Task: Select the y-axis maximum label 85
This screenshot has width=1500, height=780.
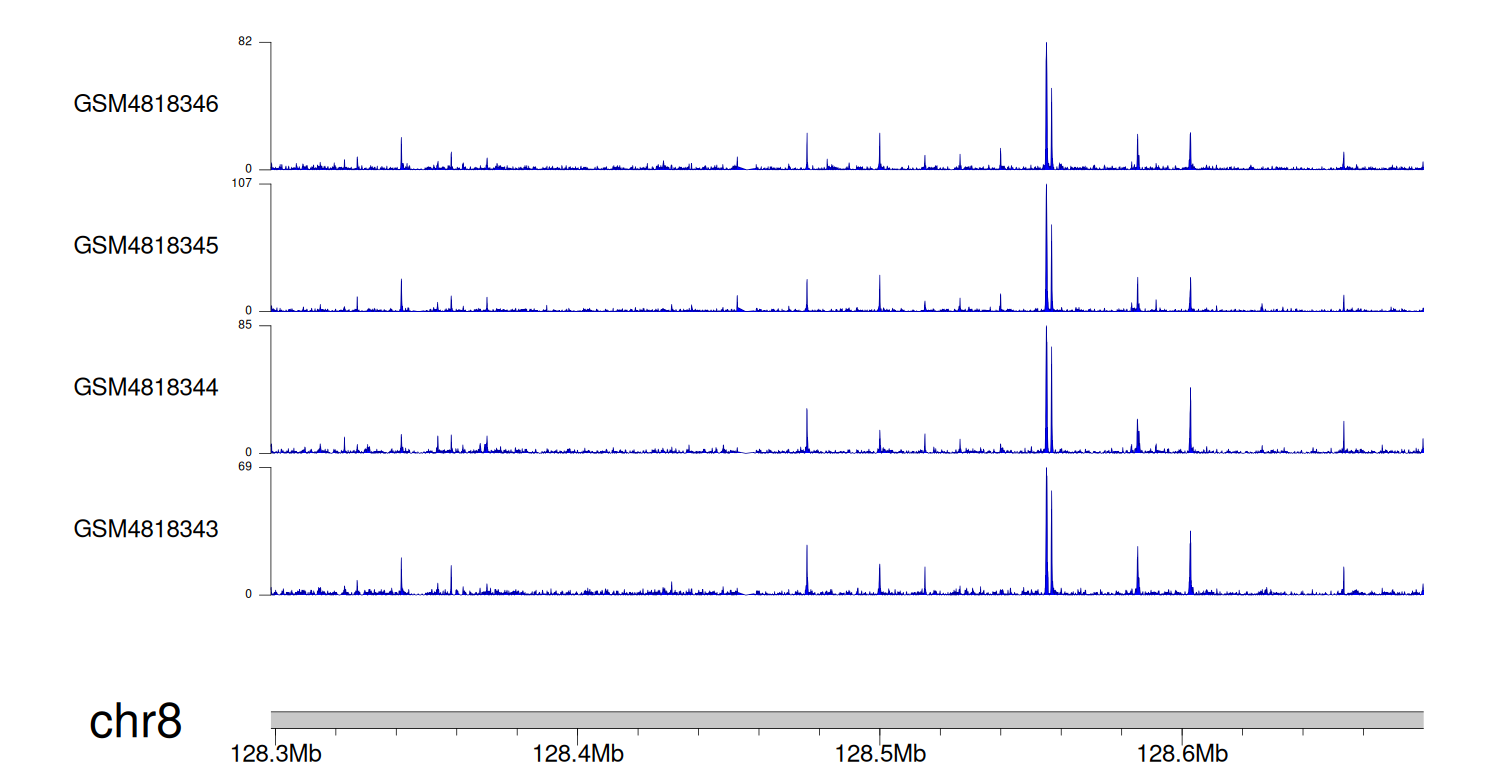Action: [x=245, y=326]
